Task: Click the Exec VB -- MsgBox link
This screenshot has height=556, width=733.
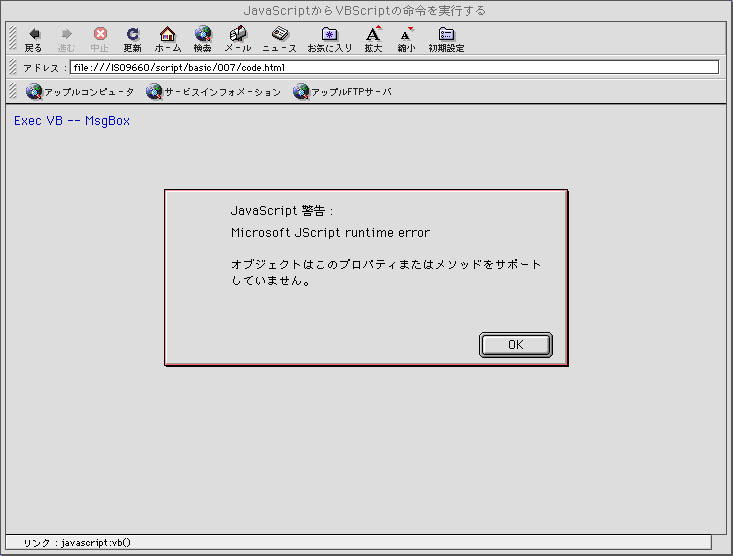Action: (x=72, y=121)
